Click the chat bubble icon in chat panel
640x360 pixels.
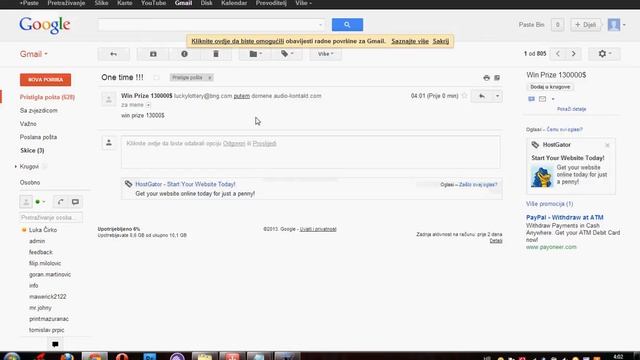(x=75, y=202)
